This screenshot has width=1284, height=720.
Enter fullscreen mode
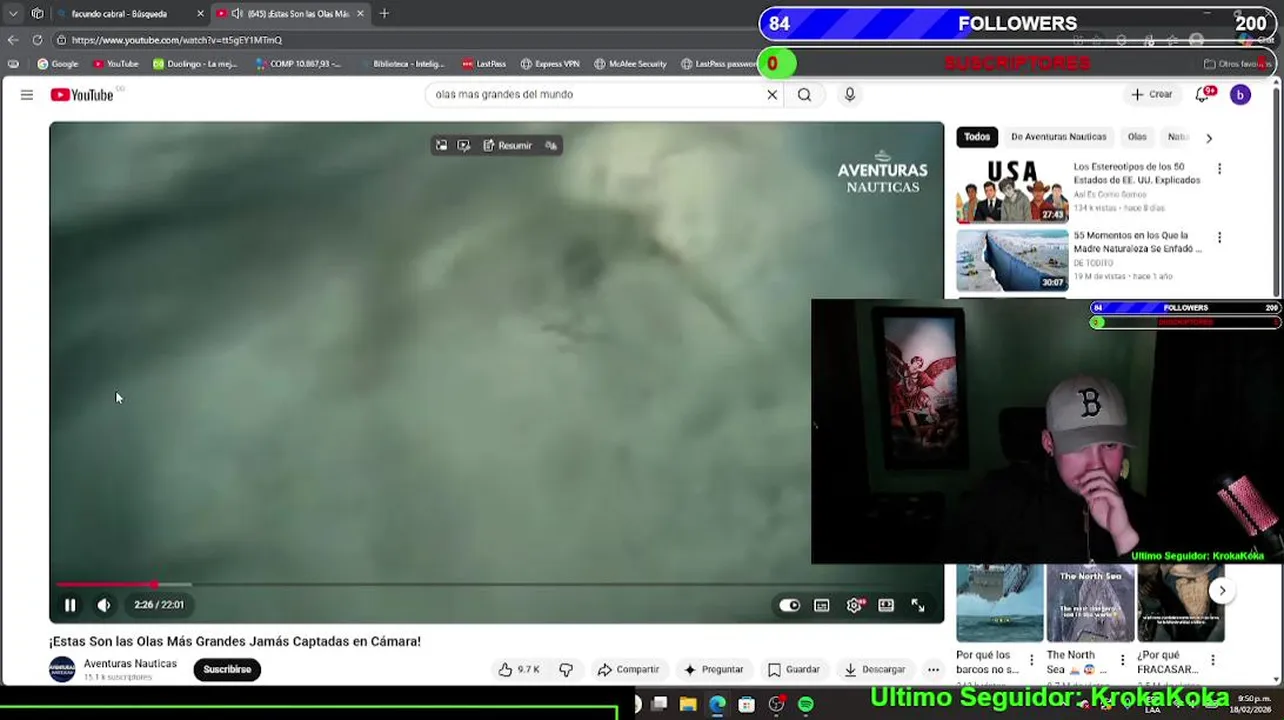click(918, 605)
